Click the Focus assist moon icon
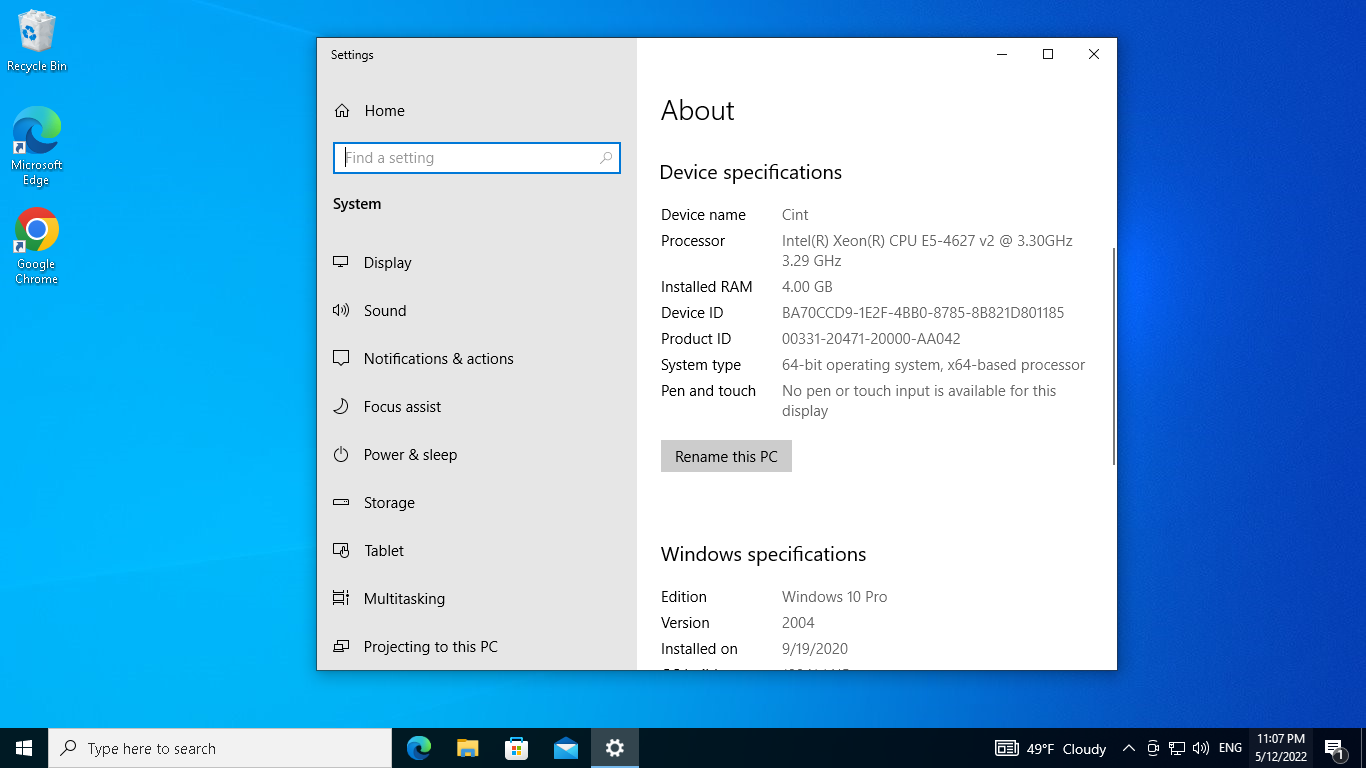This screenshot has width=1366, height=768. coord(341,406)
